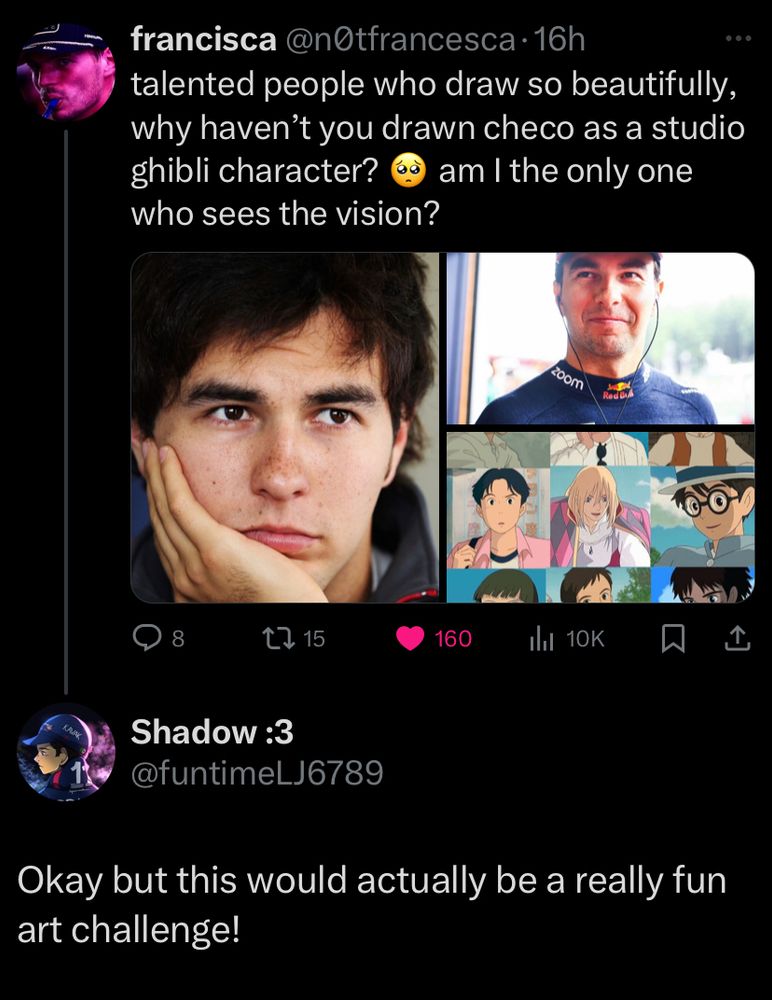Open the tweet's 16h timestamp link
Image resolution: width=772 pixels, height=1000 pixels.
(561, 40)
